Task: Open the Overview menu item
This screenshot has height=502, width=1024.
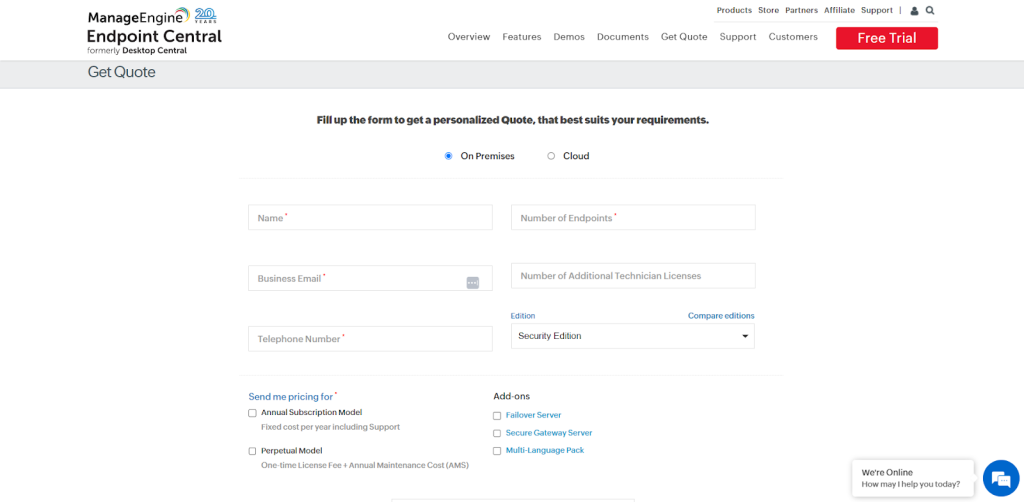Action: click(469, 37)
